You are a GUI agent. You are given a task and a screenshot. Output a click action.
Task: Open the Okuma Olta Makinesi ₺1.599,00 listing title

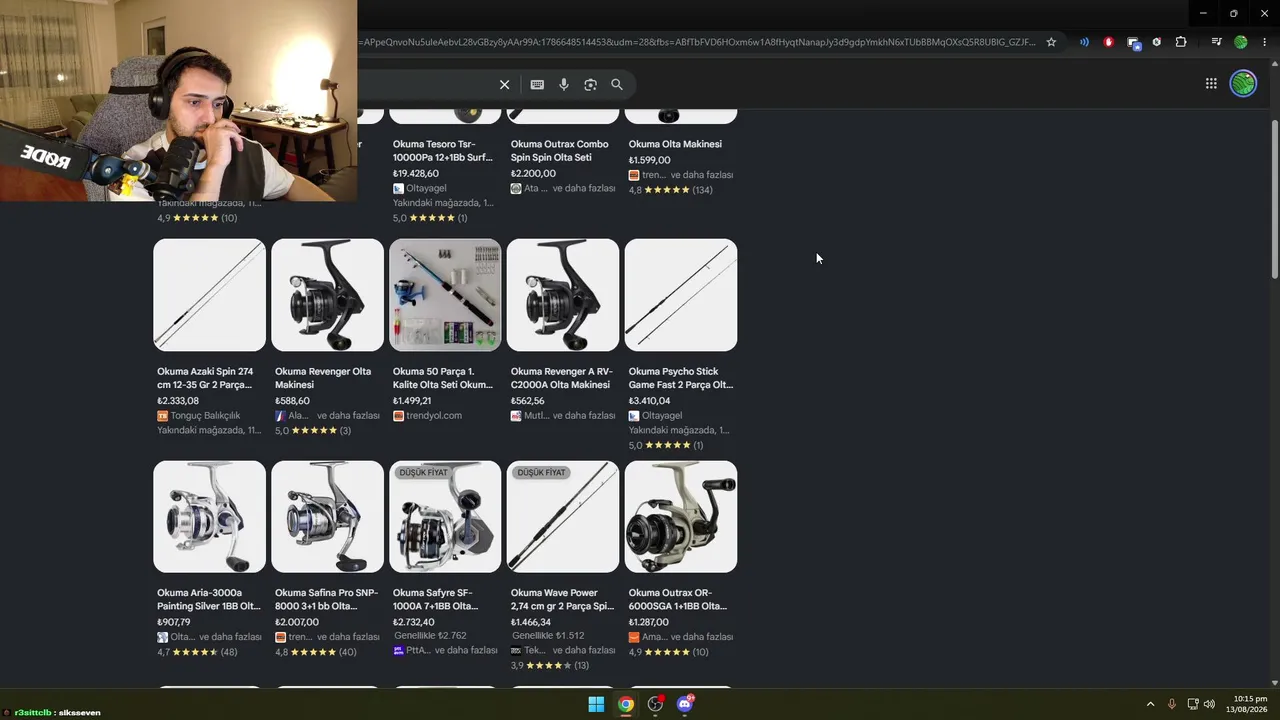[x=675, y=144]
